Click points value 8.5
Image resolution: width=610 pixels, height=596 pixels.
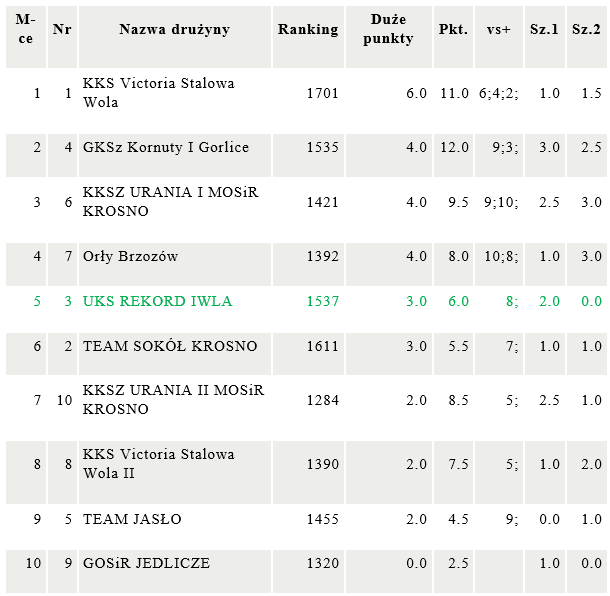click(458, 400)
